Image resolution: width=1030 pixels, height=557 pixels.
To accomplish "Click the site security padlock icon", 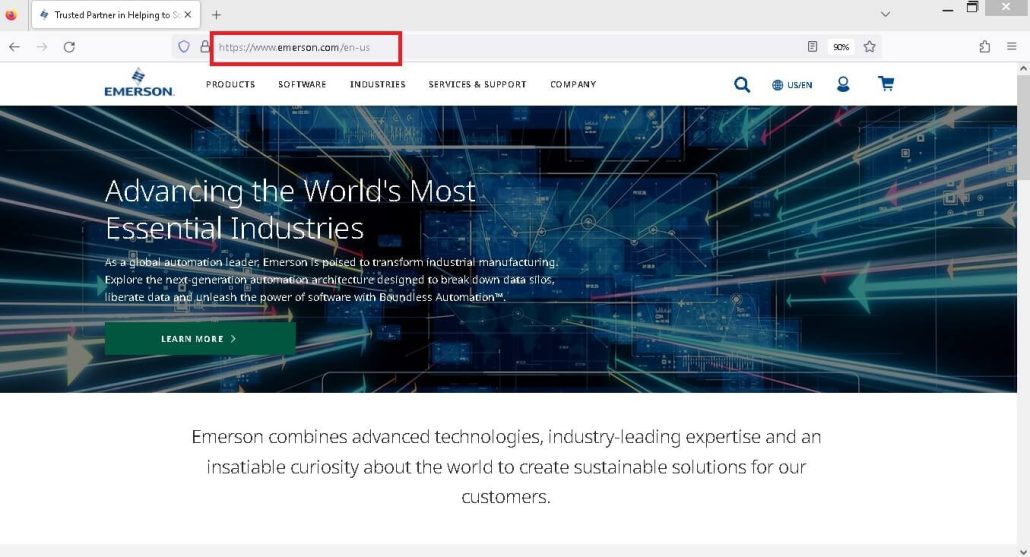I will (204, 47).
